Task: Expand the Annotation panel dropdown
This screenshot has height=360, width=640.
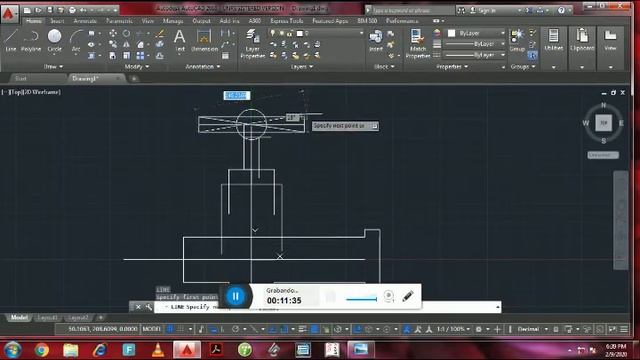Action: [203, 66]
